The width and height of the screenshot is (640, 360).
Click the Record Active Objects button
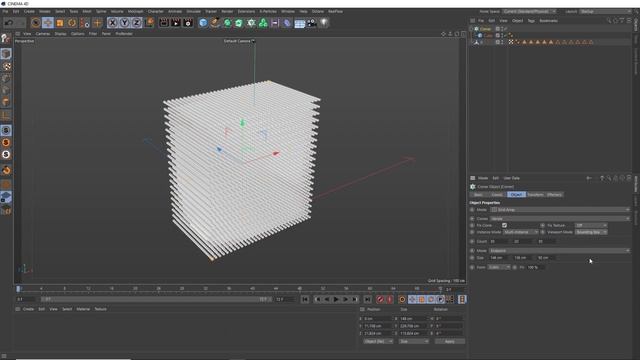380,300
